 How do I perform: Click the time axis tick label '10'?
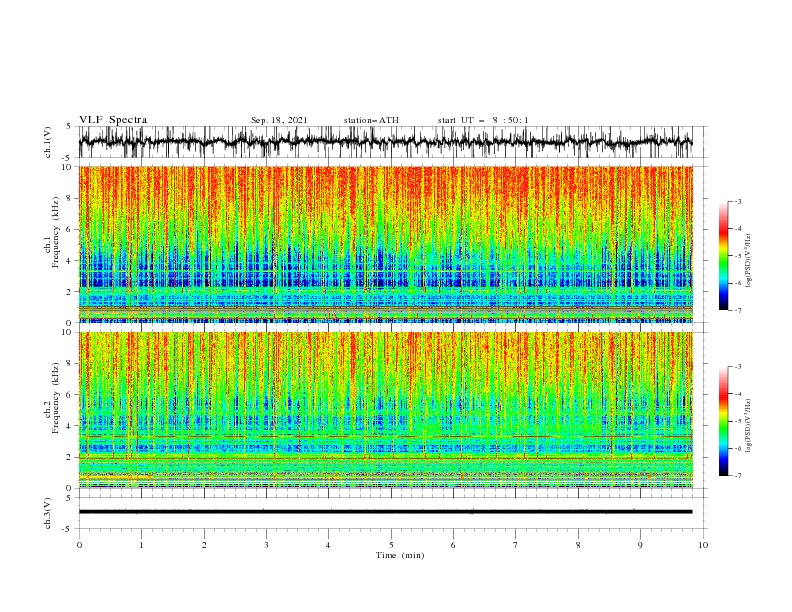[x=703, y=545]
